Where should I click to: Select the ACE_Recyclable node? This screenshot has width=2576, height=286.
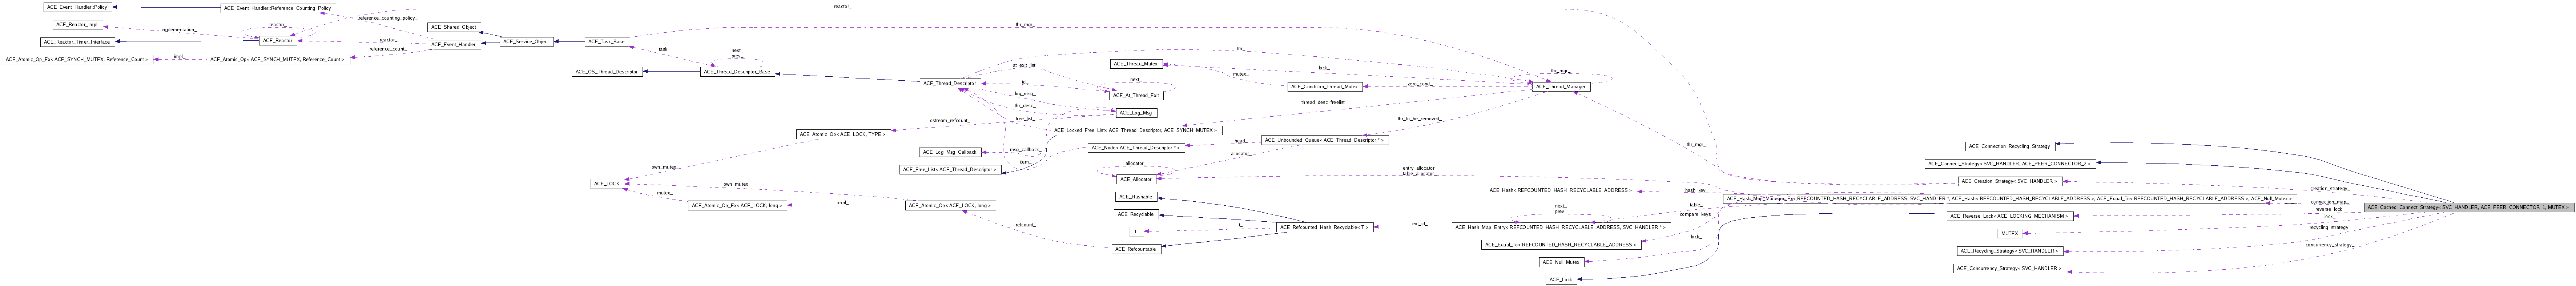coord(1136,214)
